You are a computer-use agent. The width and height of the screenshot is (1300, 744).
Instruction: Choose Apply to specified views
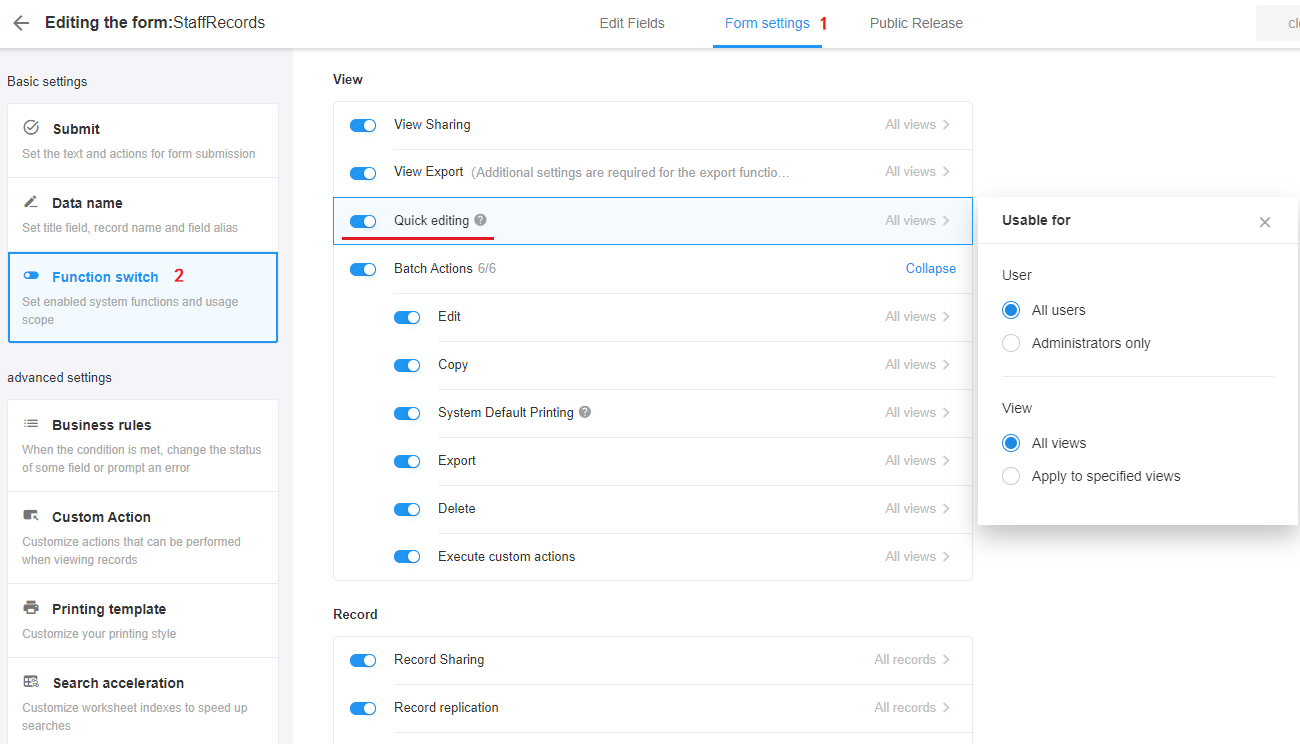(x=1011, y=476)
